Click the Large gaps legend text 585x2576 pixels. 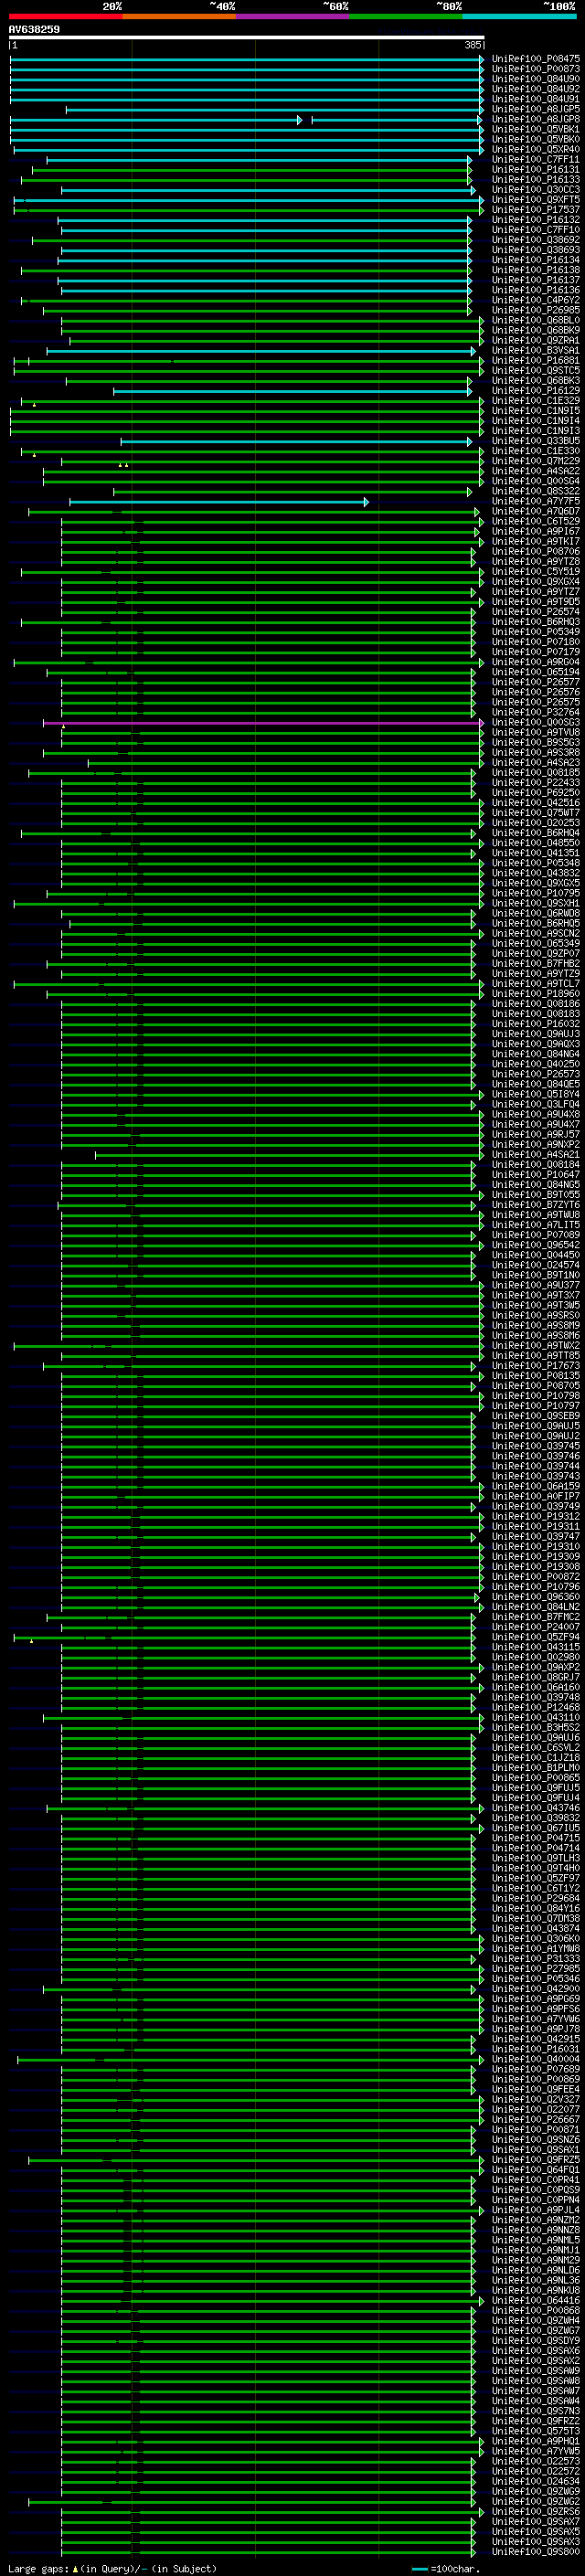tap(112, 2569)
